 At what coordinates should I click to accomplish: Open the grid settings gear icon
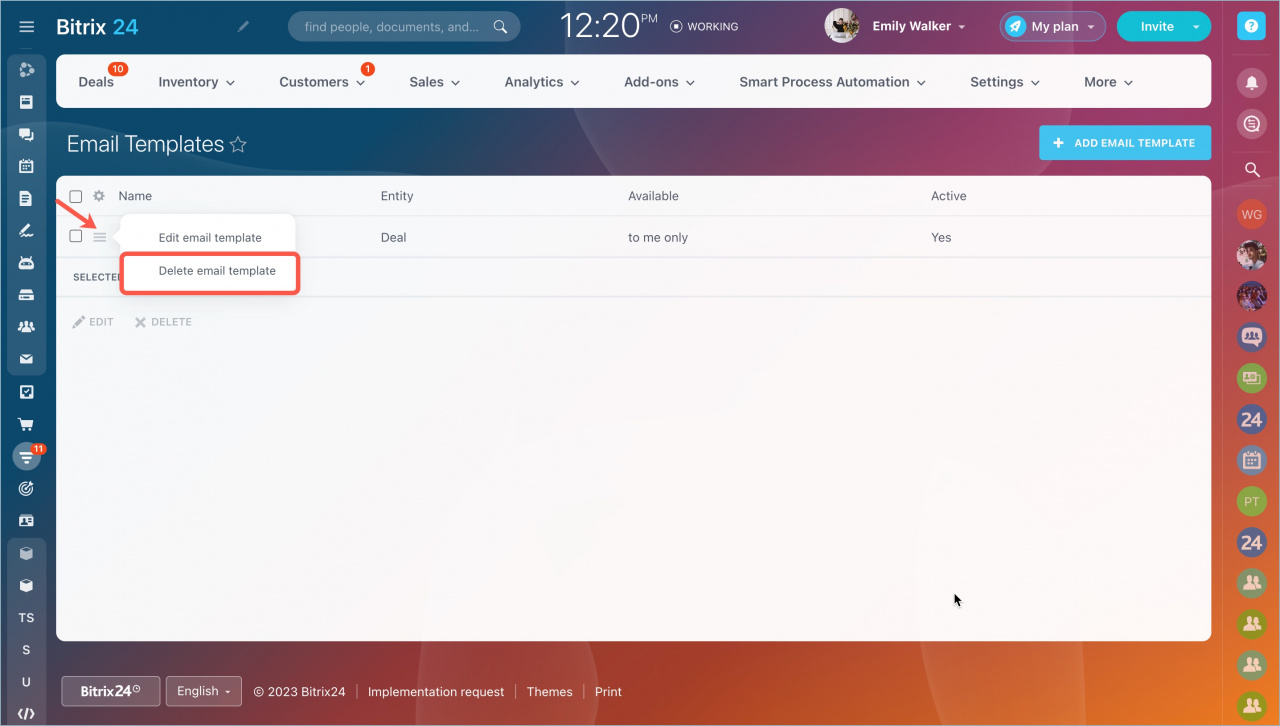(99, 196)
